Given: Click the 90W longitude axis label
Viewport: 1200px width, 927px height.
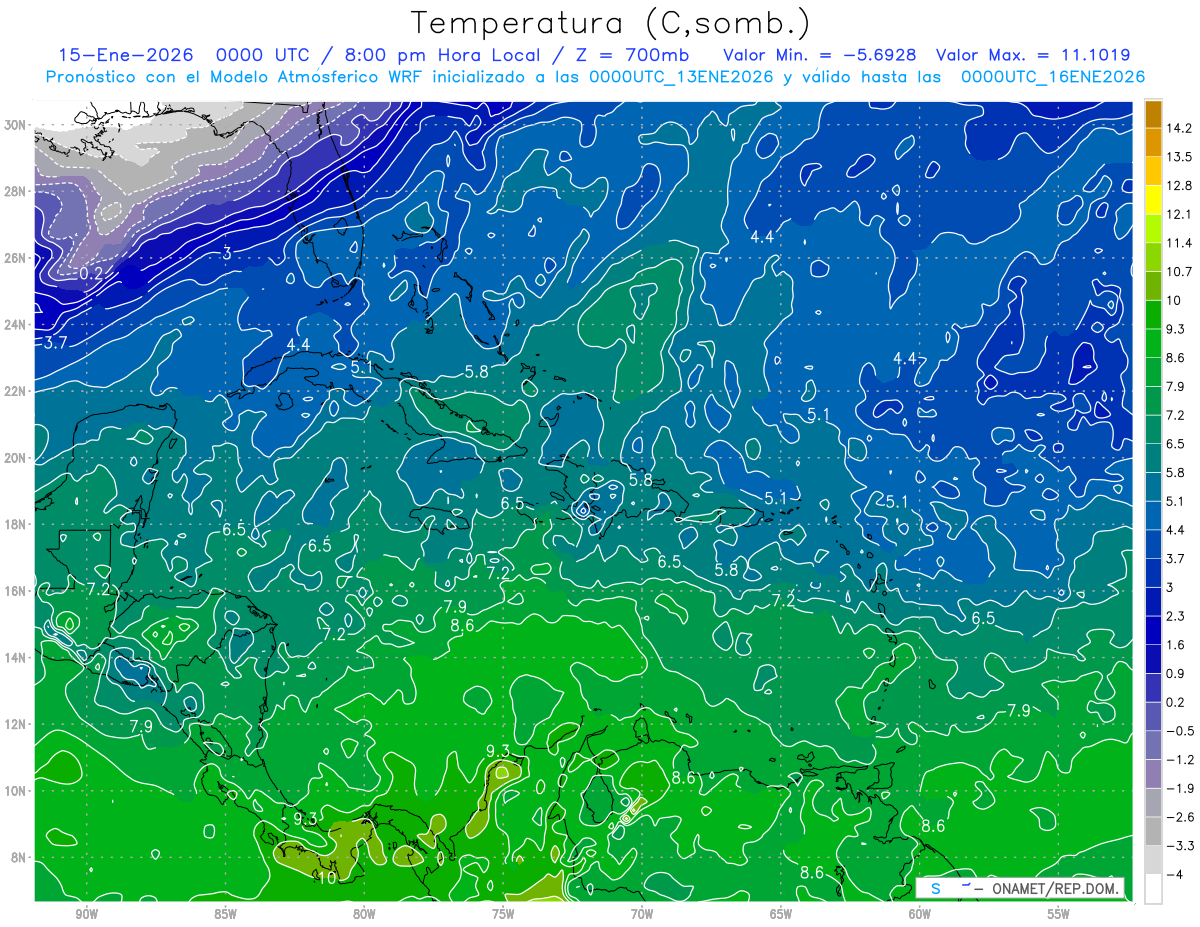Looking at the screenshot, I should 87,914.
